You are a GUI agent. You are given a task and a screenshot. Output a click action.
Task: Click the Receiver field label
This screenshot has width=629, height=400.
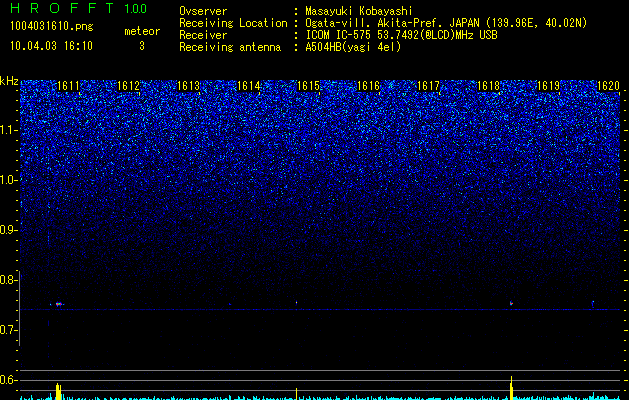point(203,35)
